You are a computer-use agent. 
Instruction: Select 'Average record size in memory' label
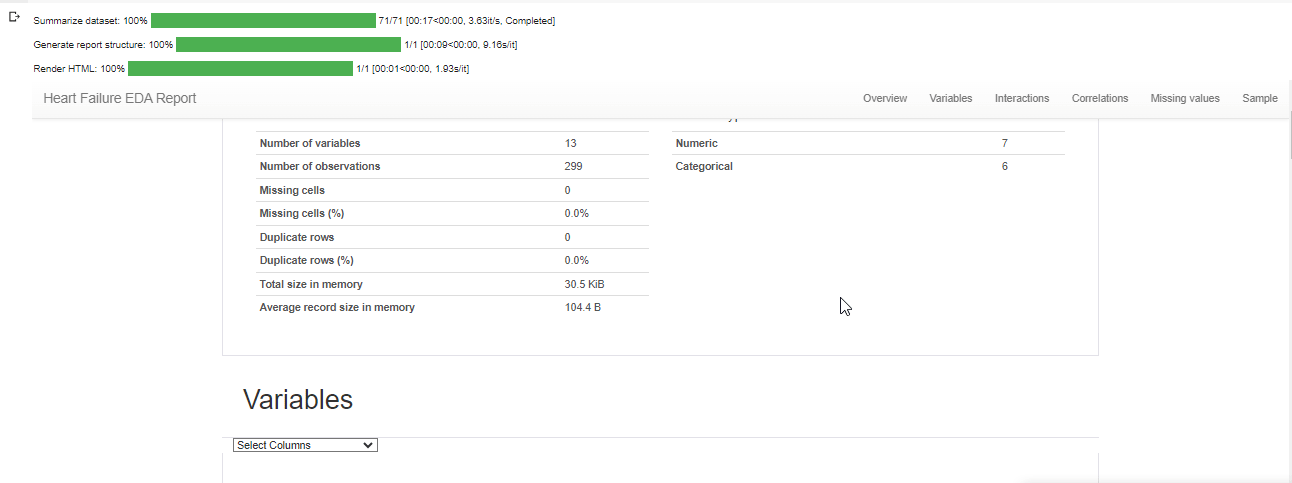(337, 307)
